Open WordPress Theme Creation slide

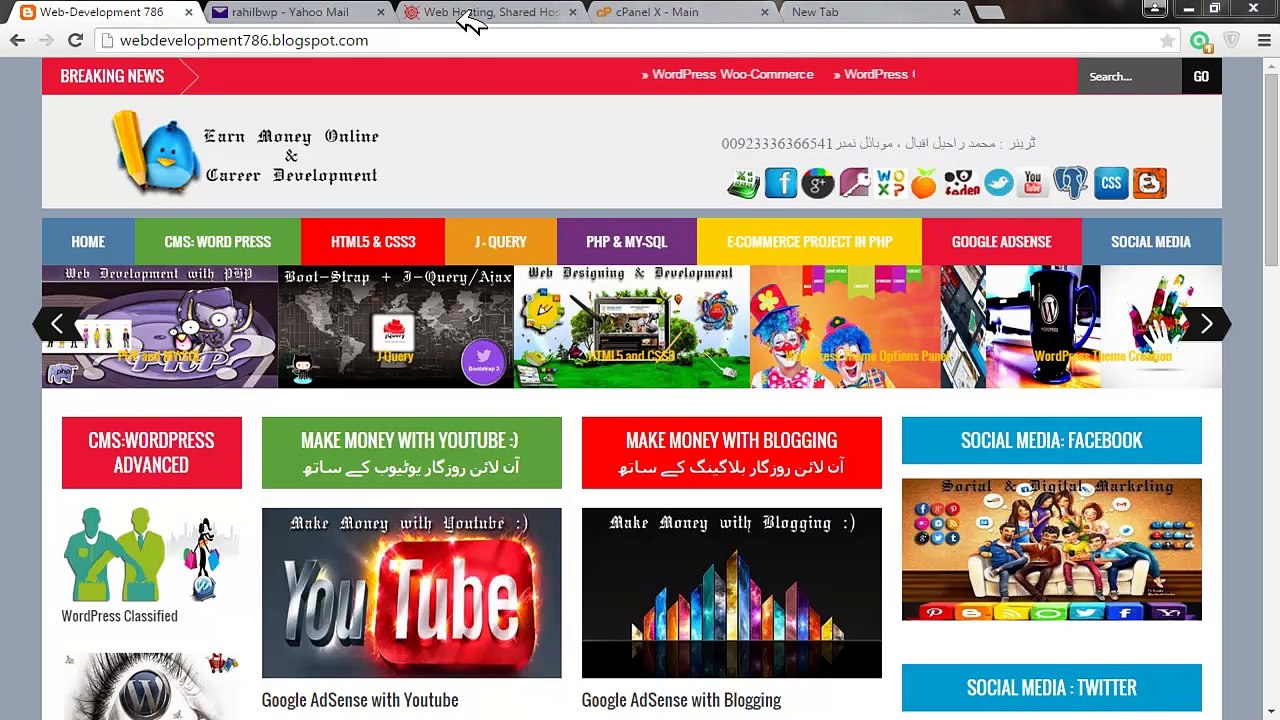click(x=1104, y=326)
